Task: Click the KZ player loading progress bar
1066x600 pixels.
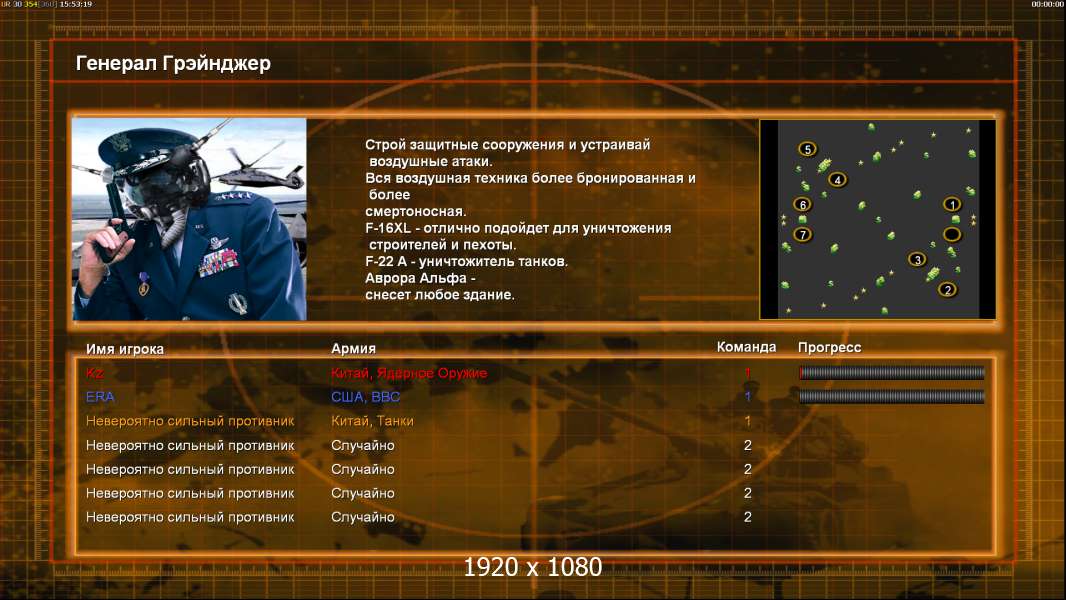Action: point(891,372)
